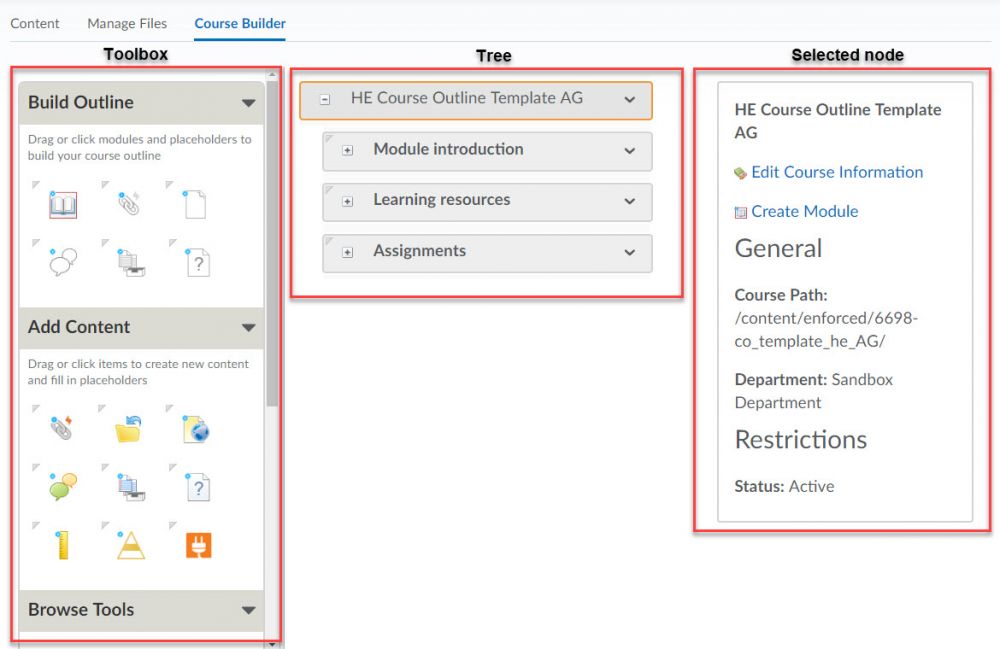This screenshot has height=649, width=1000.
Task: Click the Restrictions heading
Action: click(x=800, y=439)
